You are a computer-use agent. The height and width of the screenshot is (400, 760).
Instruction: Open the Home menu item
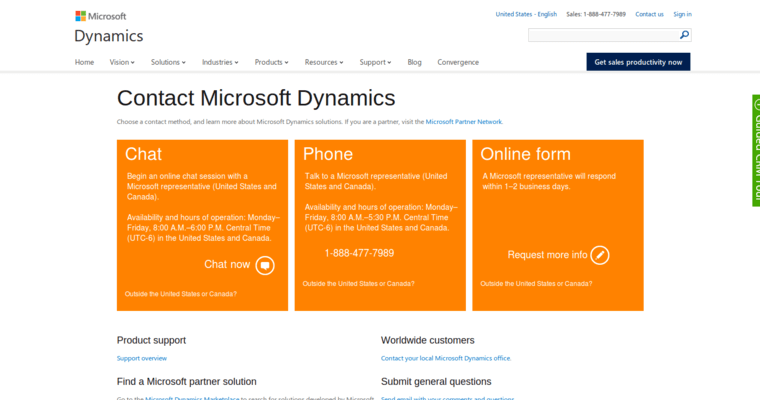(x=84, y=62)
